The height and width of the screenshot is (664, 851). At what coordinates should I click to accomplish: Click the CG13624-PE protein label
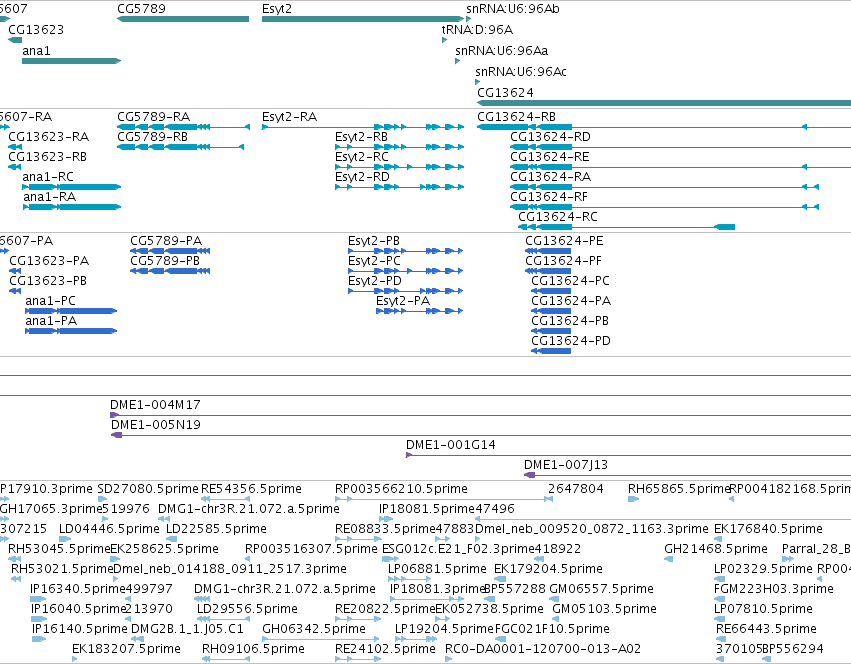(564, 241)
